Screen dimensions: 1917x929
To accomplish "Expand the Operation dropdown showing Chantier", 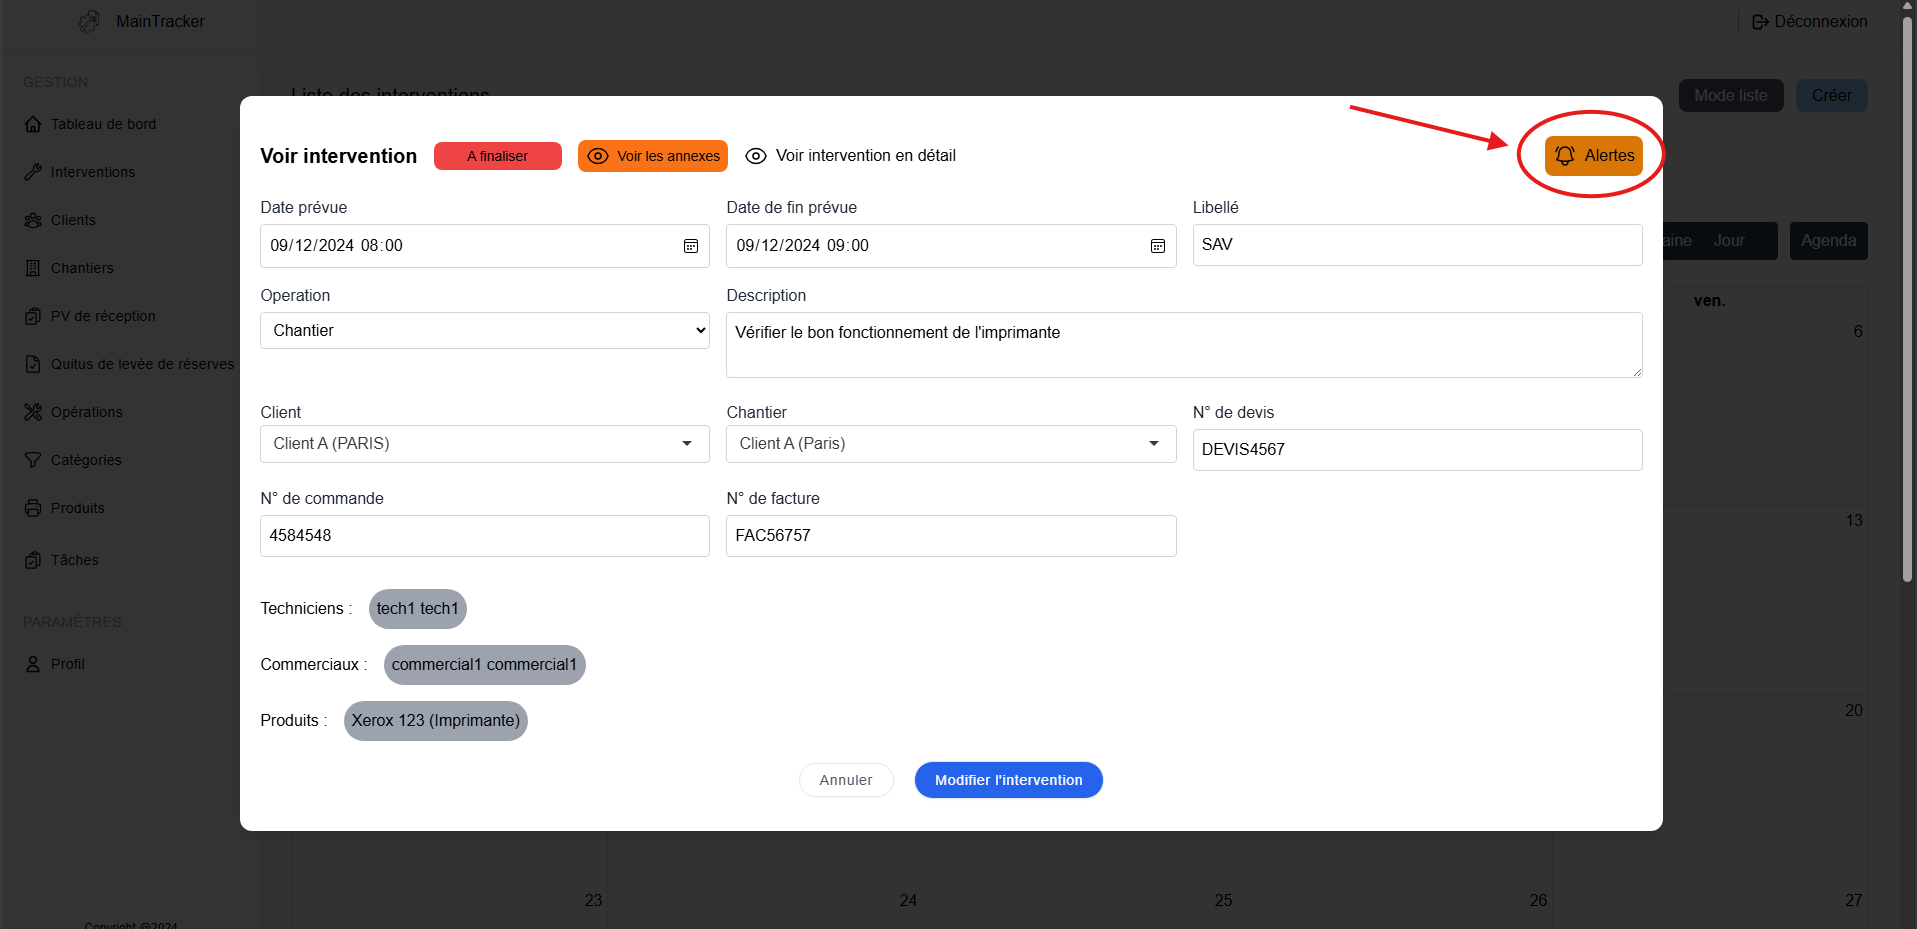I will click(x=484, y=331).
